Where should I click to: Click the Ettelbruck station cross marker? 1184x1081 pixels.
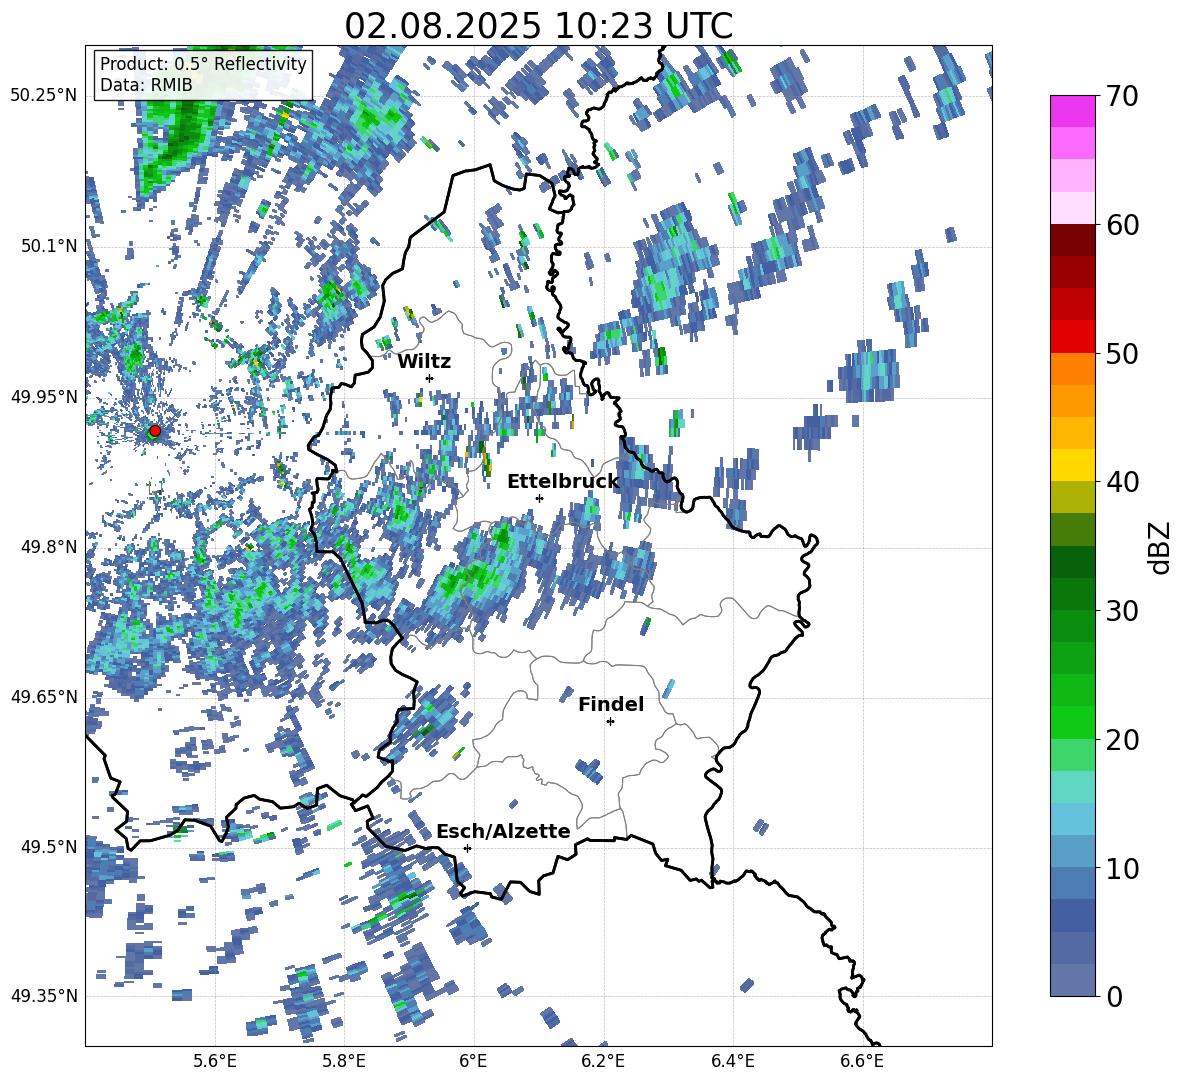click(x=539, y=498)
